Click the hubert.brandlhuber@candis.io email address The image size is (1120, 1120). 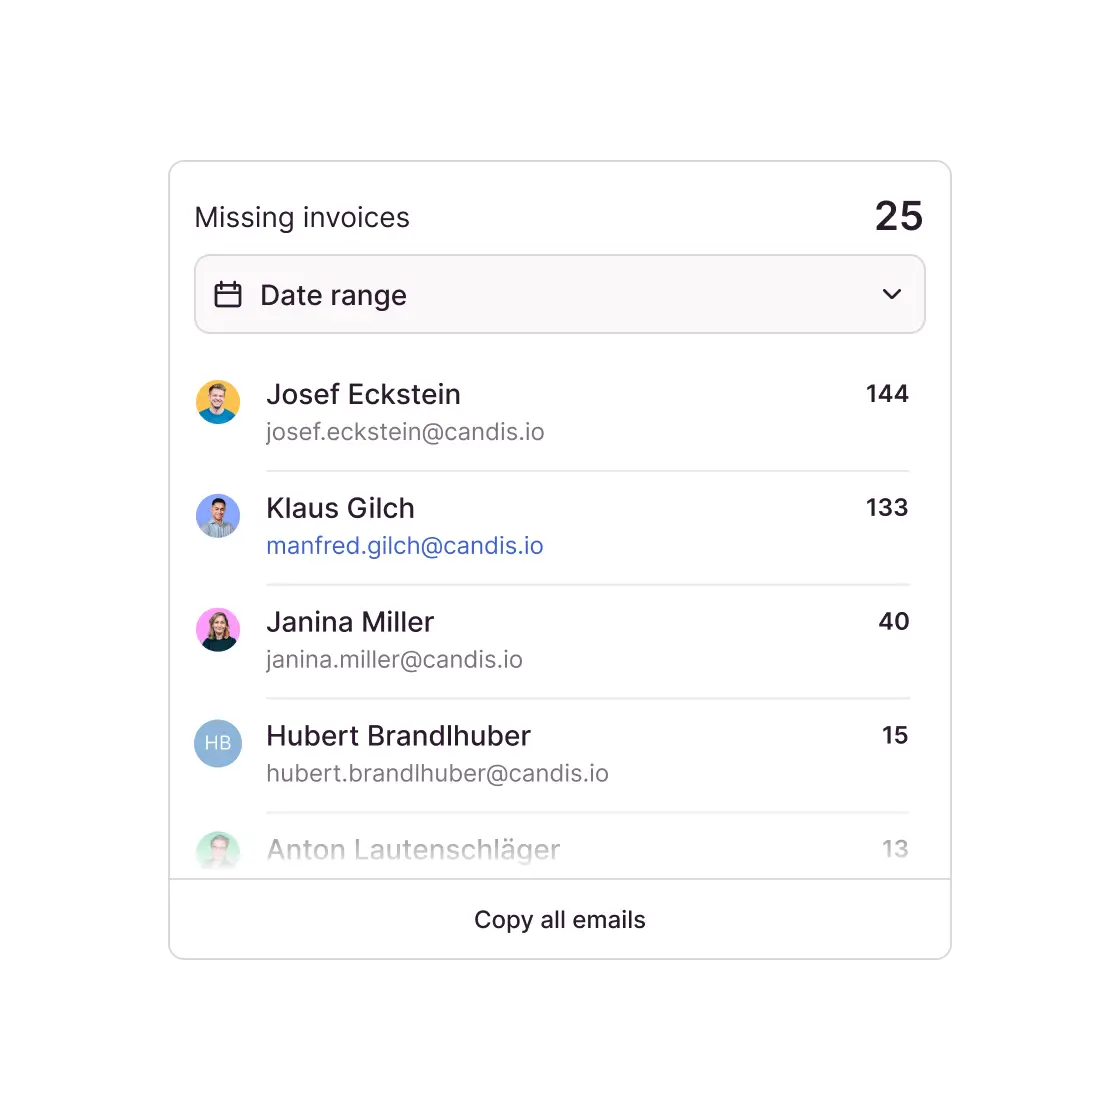[x=437, y=774]
